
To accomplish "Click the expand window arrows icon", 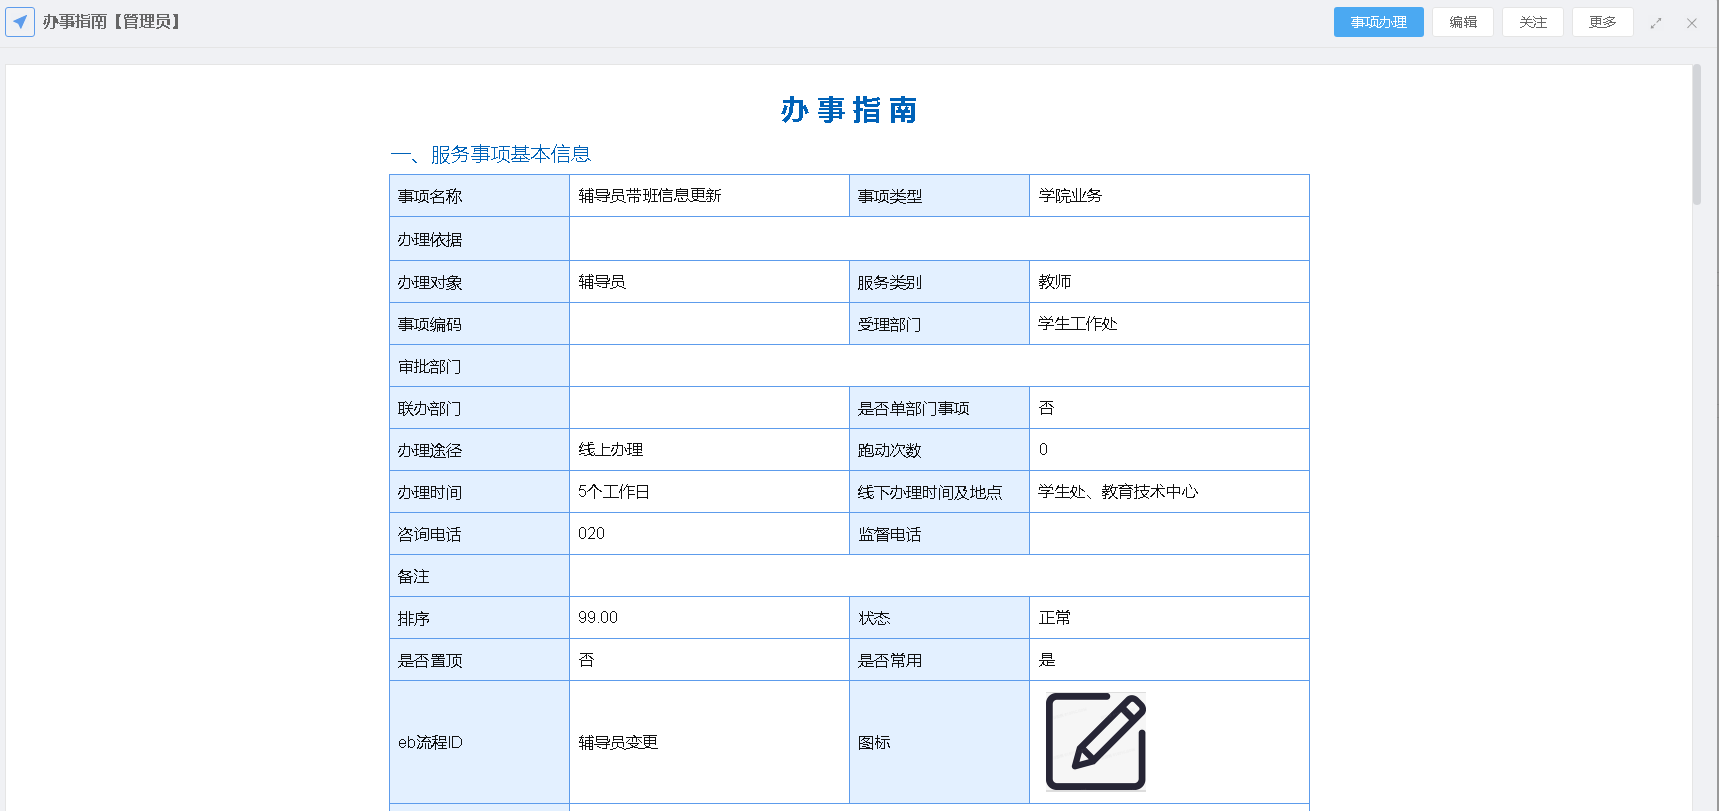I will click(1656, 23).
